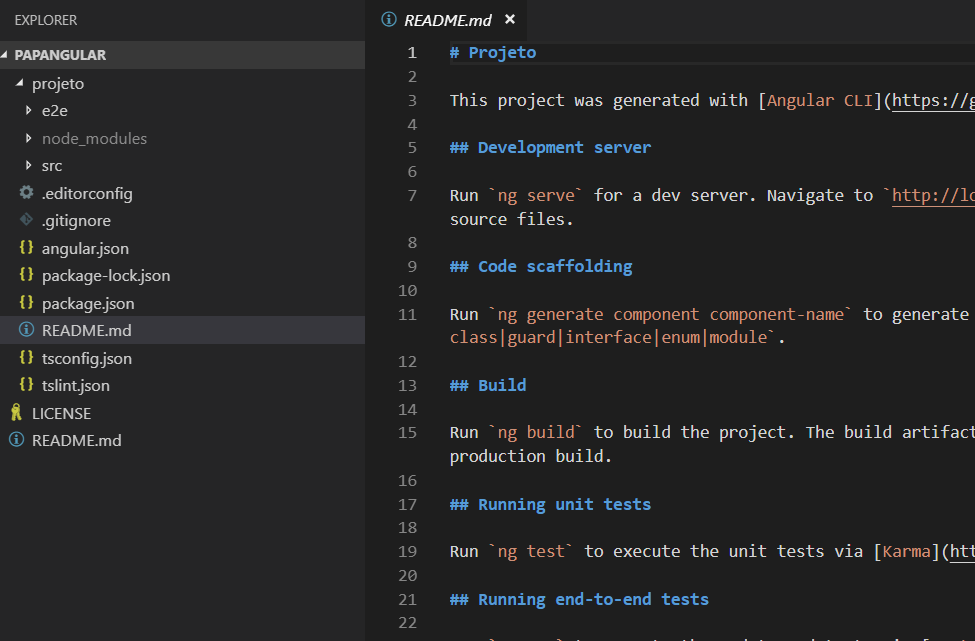Close the README.md tab
975x641 pixels.
click(x=510, y=19)
